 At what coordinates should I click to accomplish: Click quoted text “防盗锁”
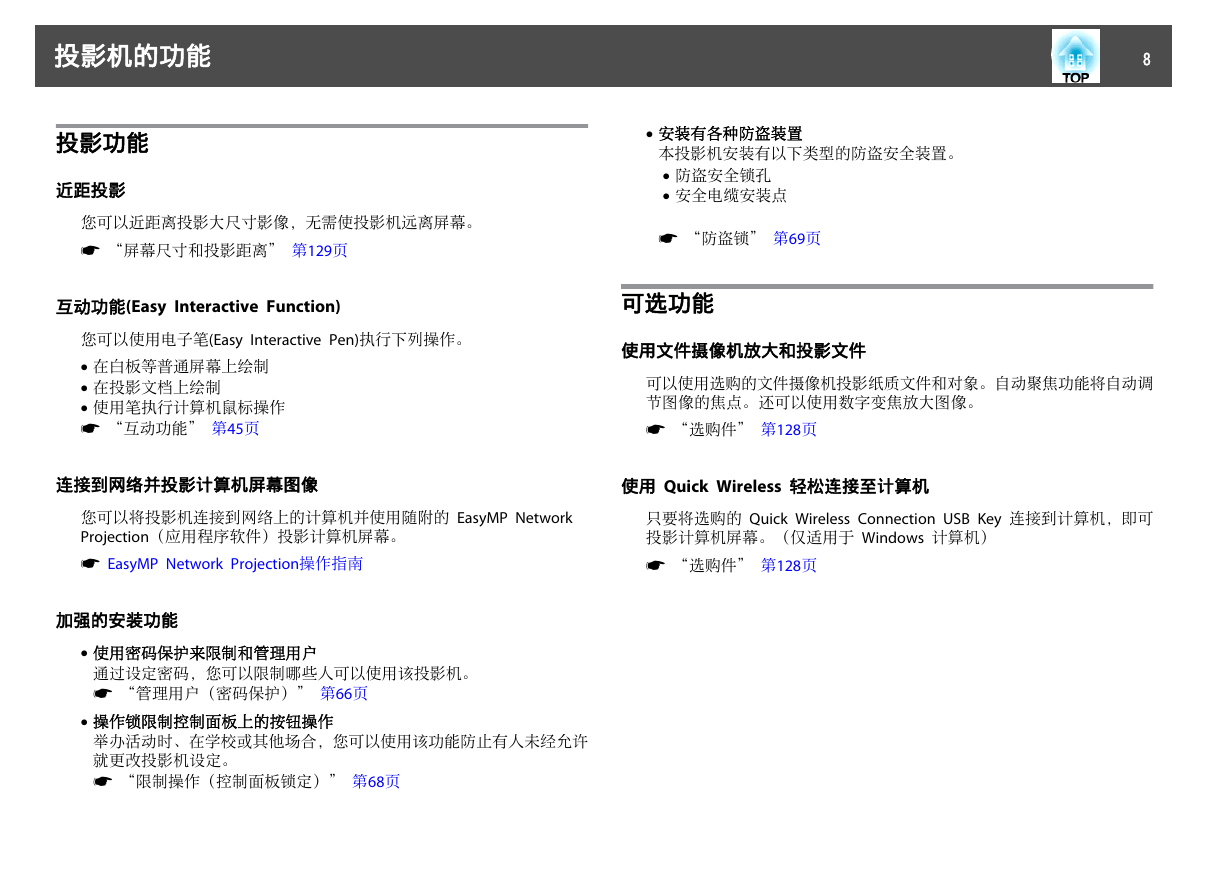point(726,238)
